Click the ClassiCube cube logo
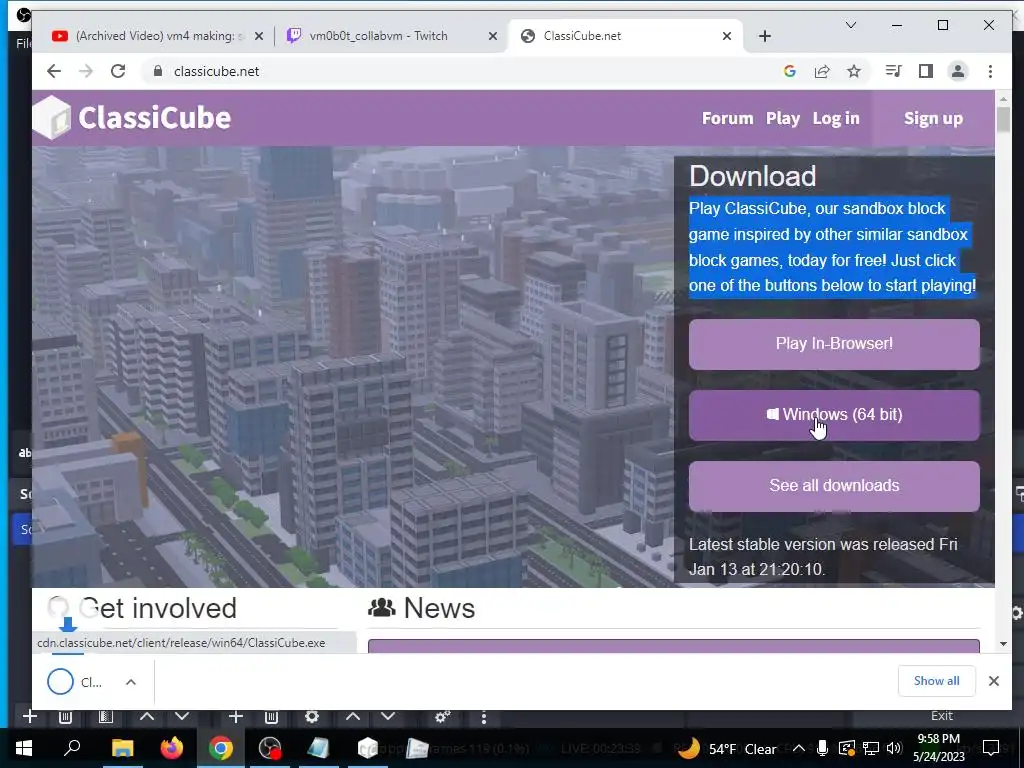Screen dimensions: 1024x768 52,118
